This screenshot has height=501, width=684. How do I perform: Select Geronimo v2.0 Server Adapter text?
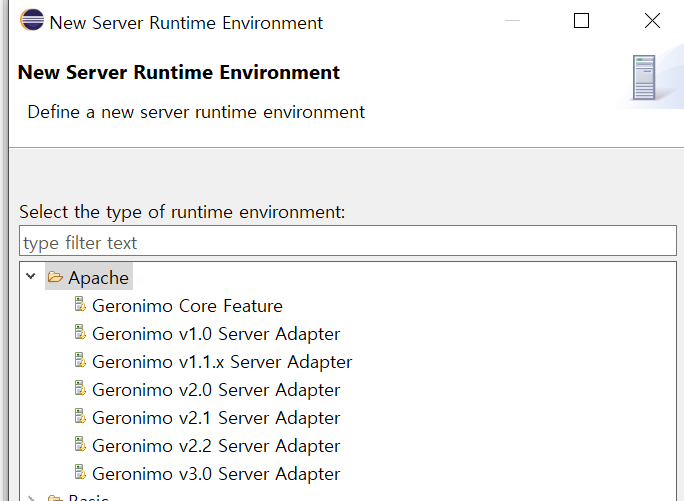216,390
